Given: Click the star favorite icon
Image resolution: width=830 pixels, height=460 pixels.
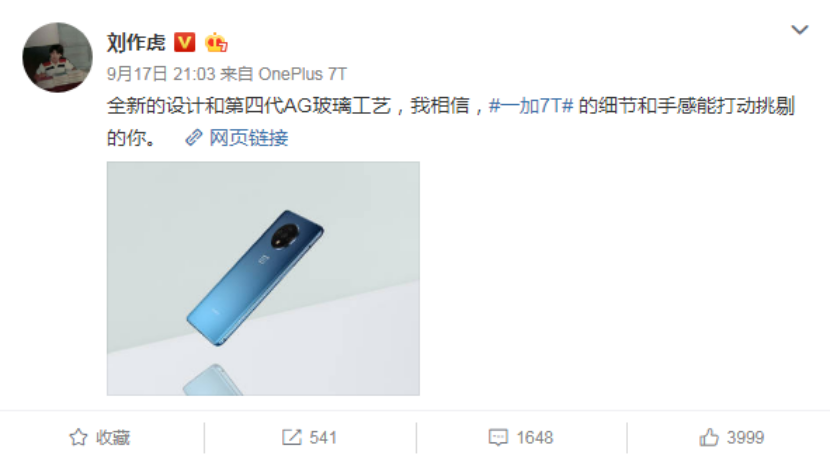Looking at the screenshot, I should click(x=78, y=437).
